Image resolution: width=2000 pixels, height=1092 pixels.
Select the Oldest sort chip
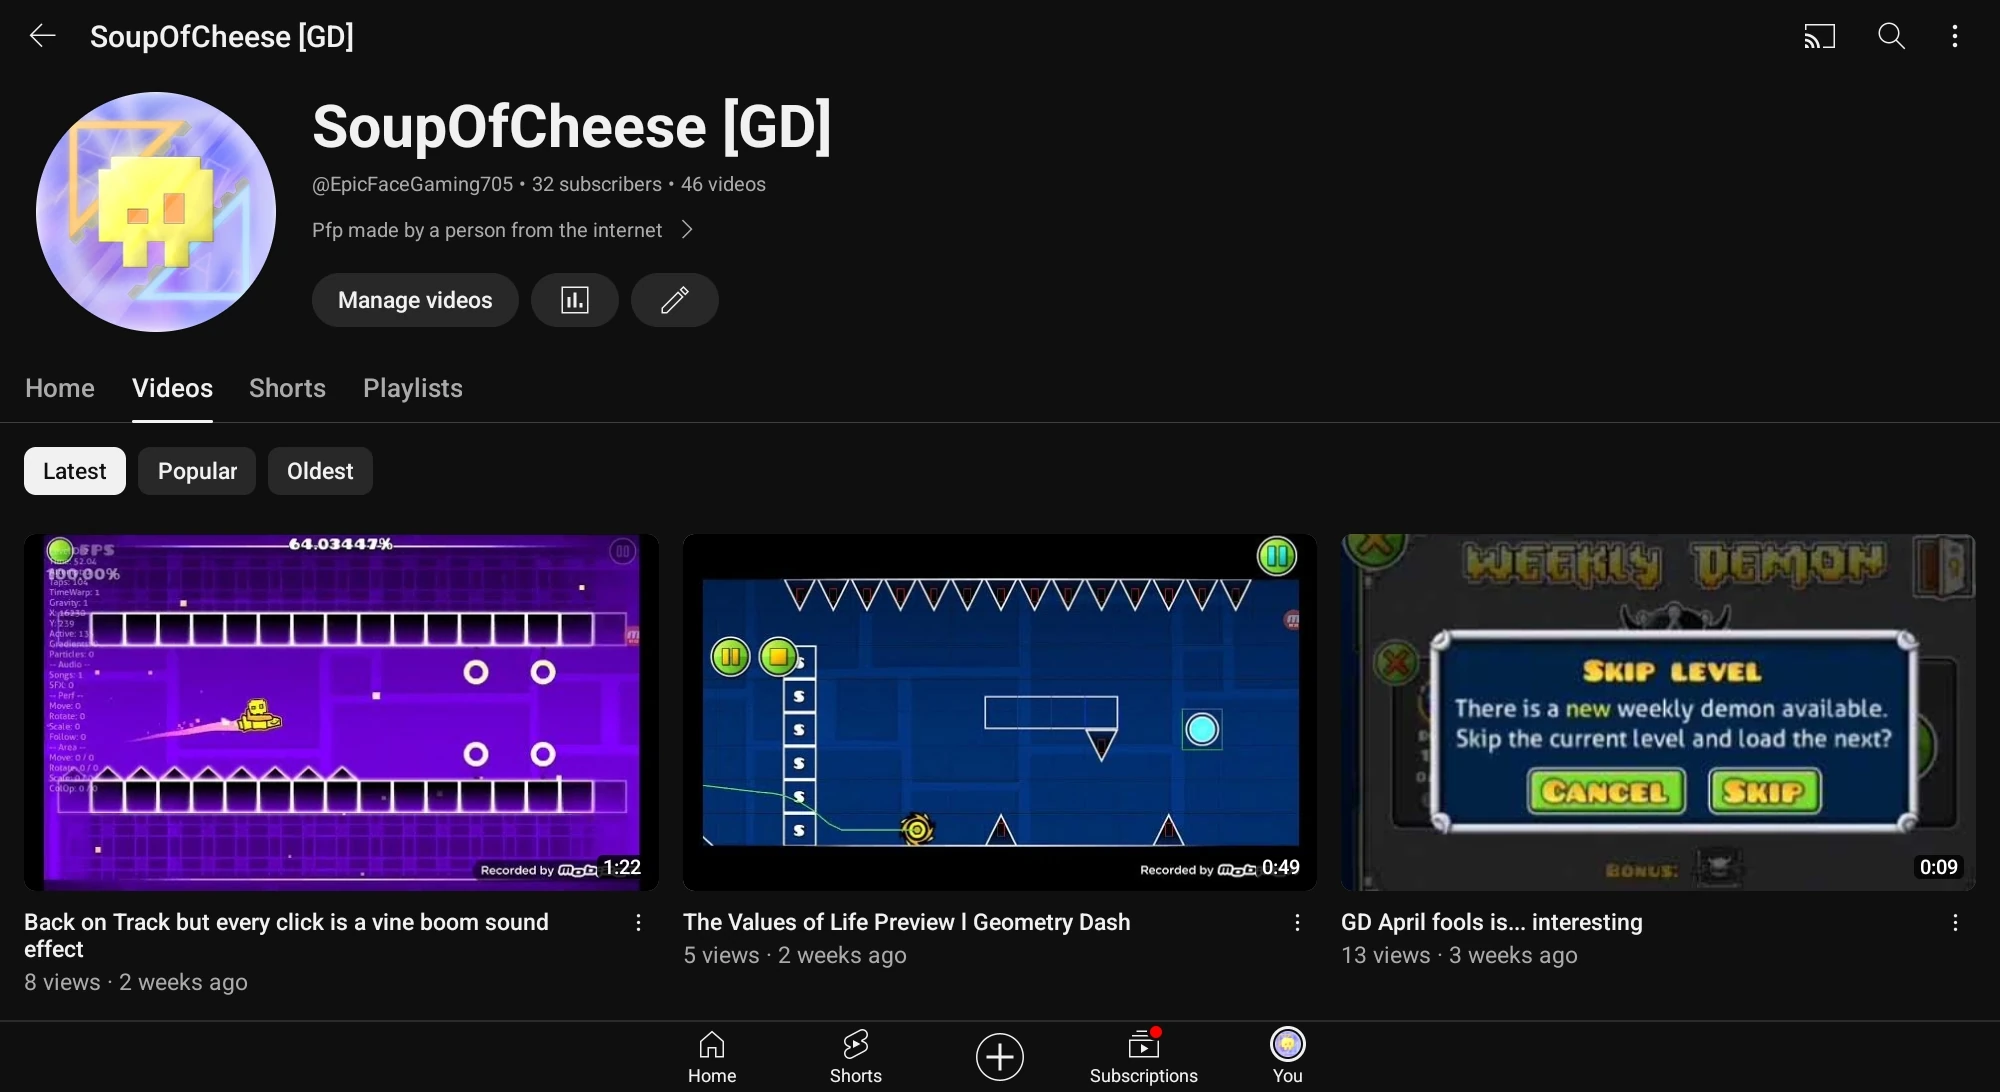(320, 471)
